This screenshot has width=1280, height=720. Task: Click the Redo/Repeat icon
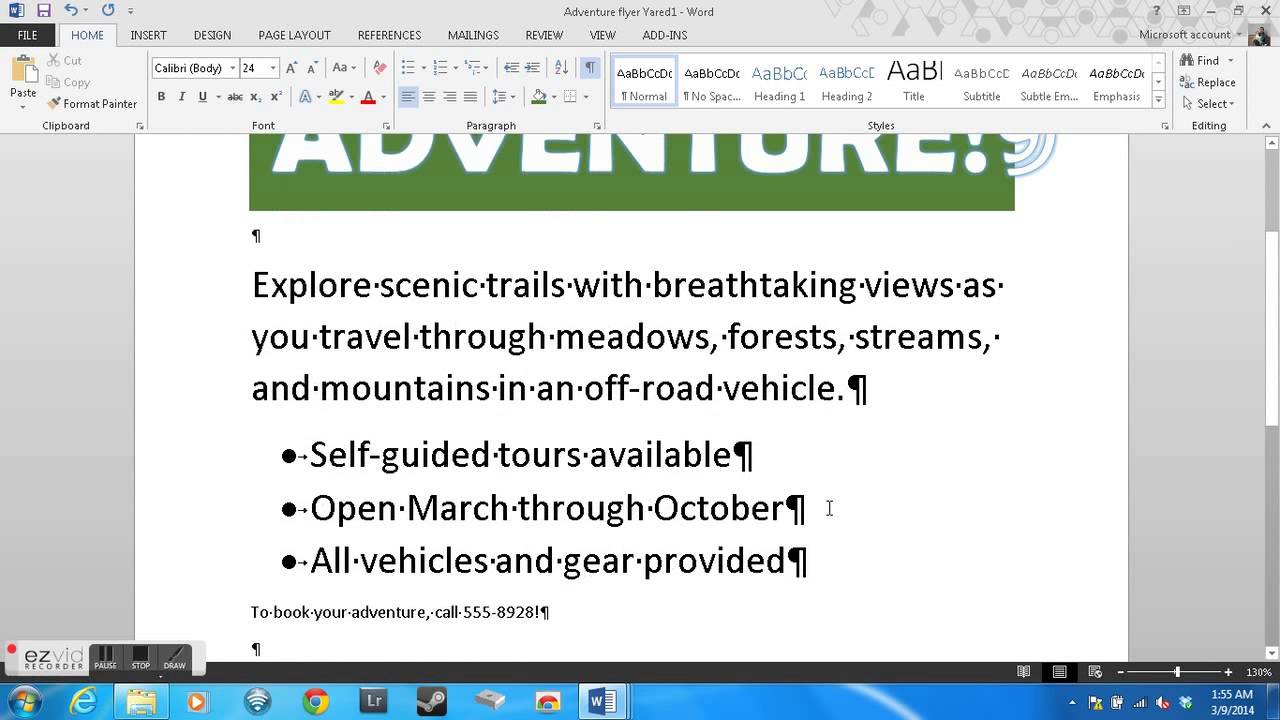click(108, 11)
